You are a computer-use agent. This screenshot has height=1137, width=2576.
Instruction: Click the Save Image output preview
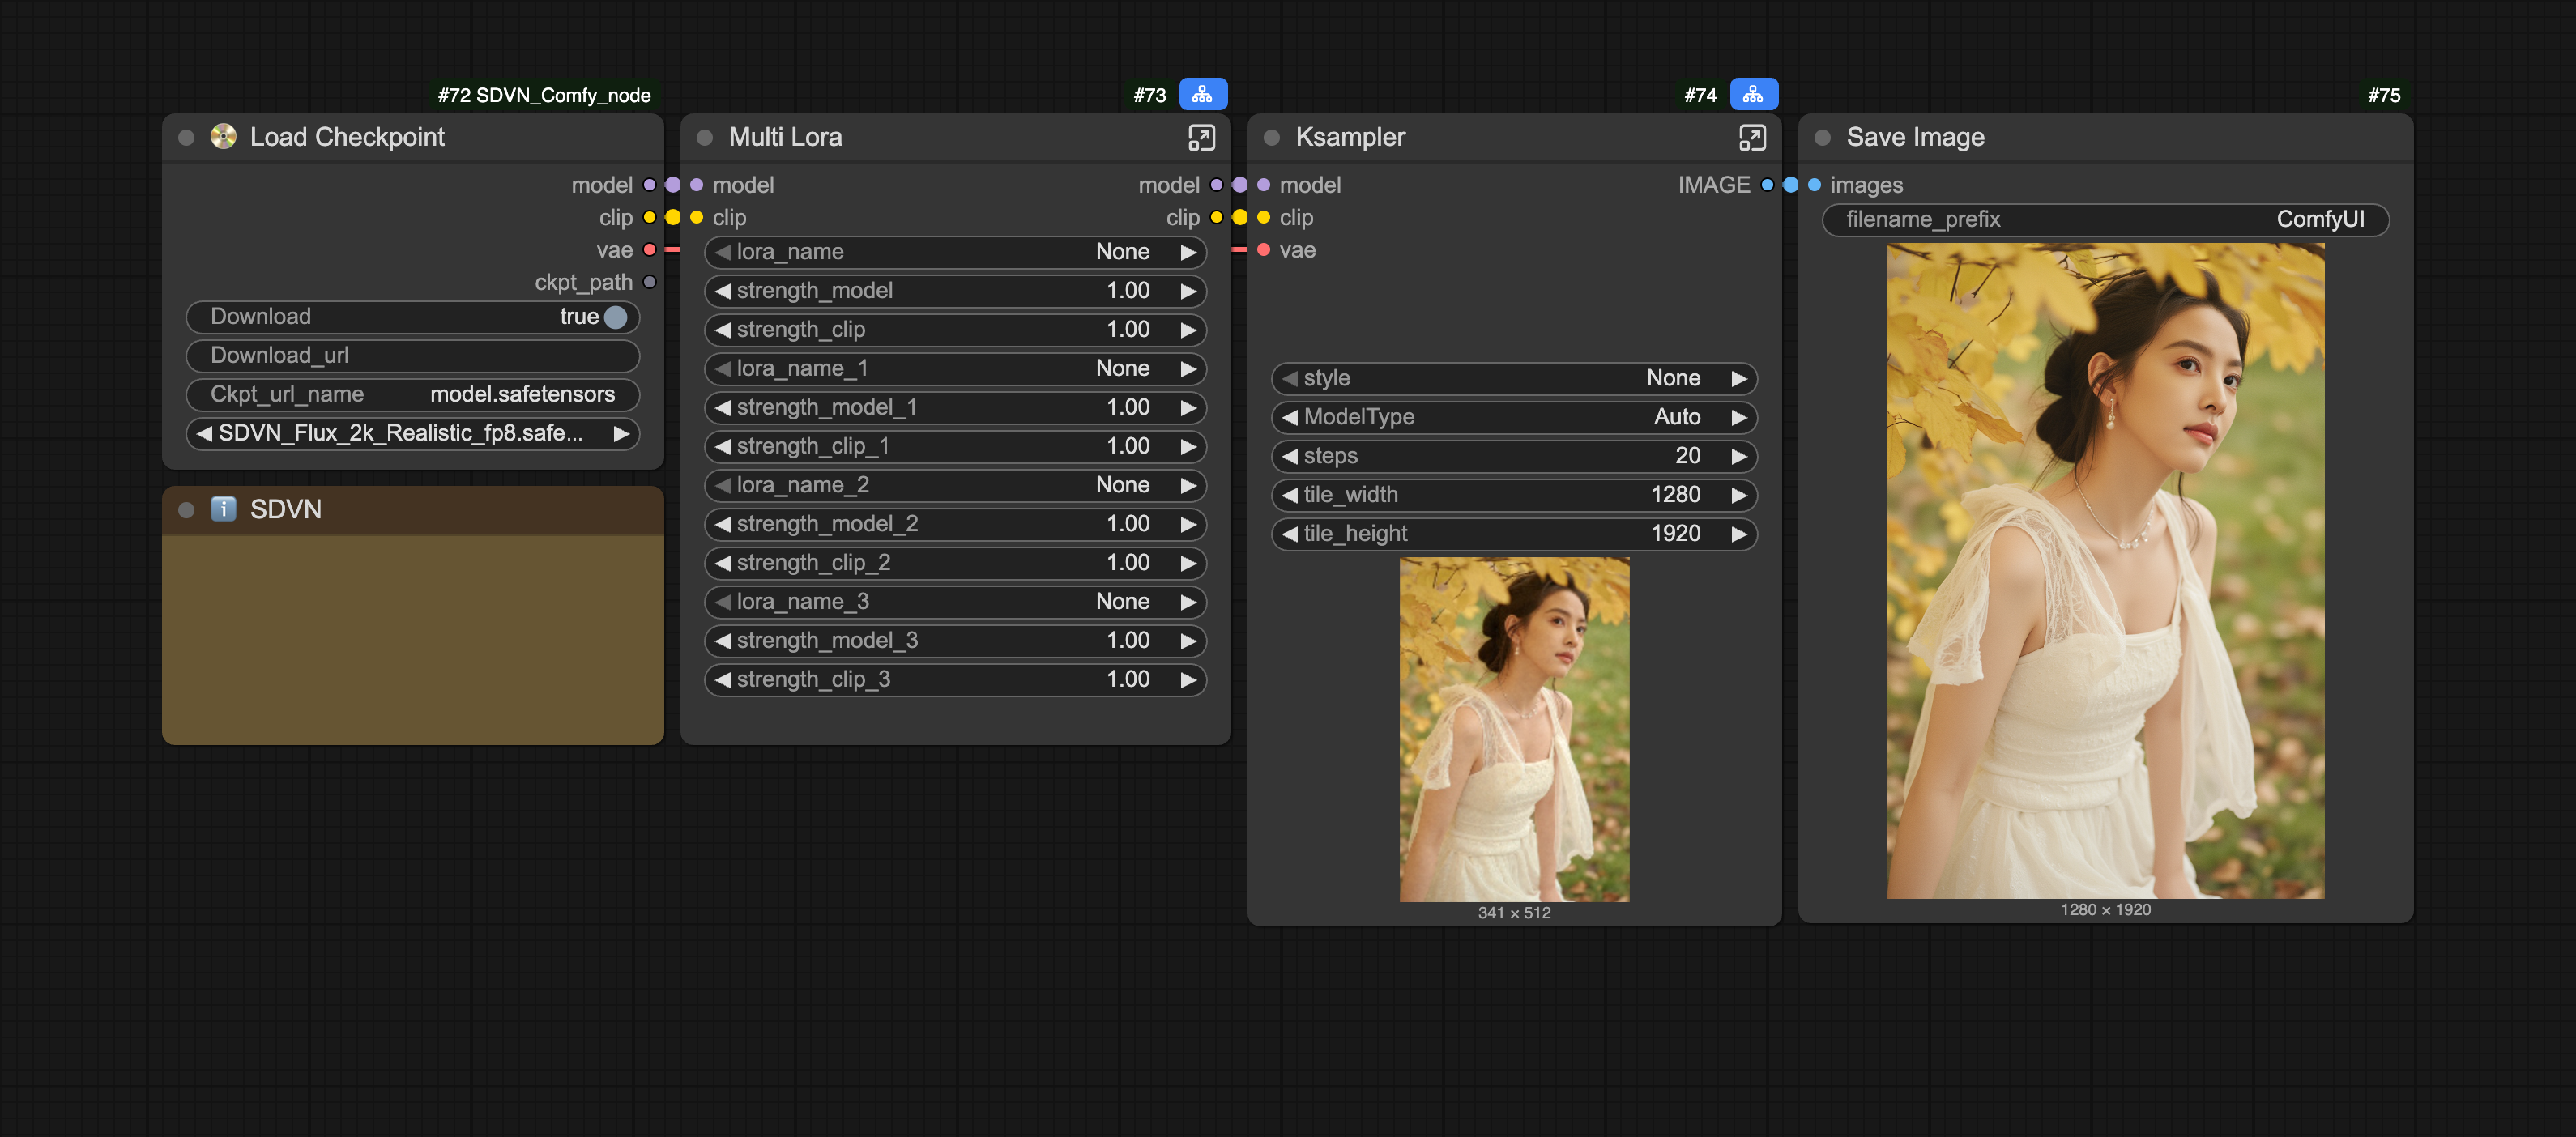point(2105,571)
